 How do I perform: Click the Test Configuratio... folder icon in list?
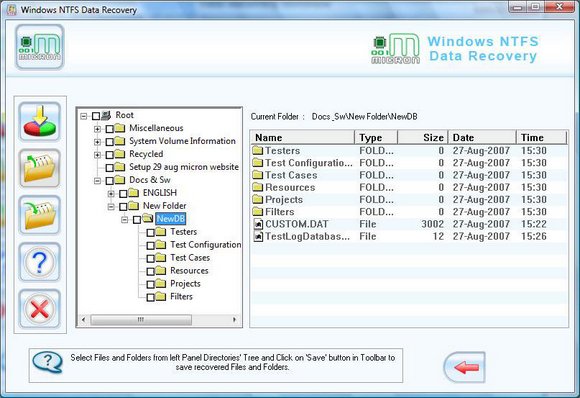[258, 163]
